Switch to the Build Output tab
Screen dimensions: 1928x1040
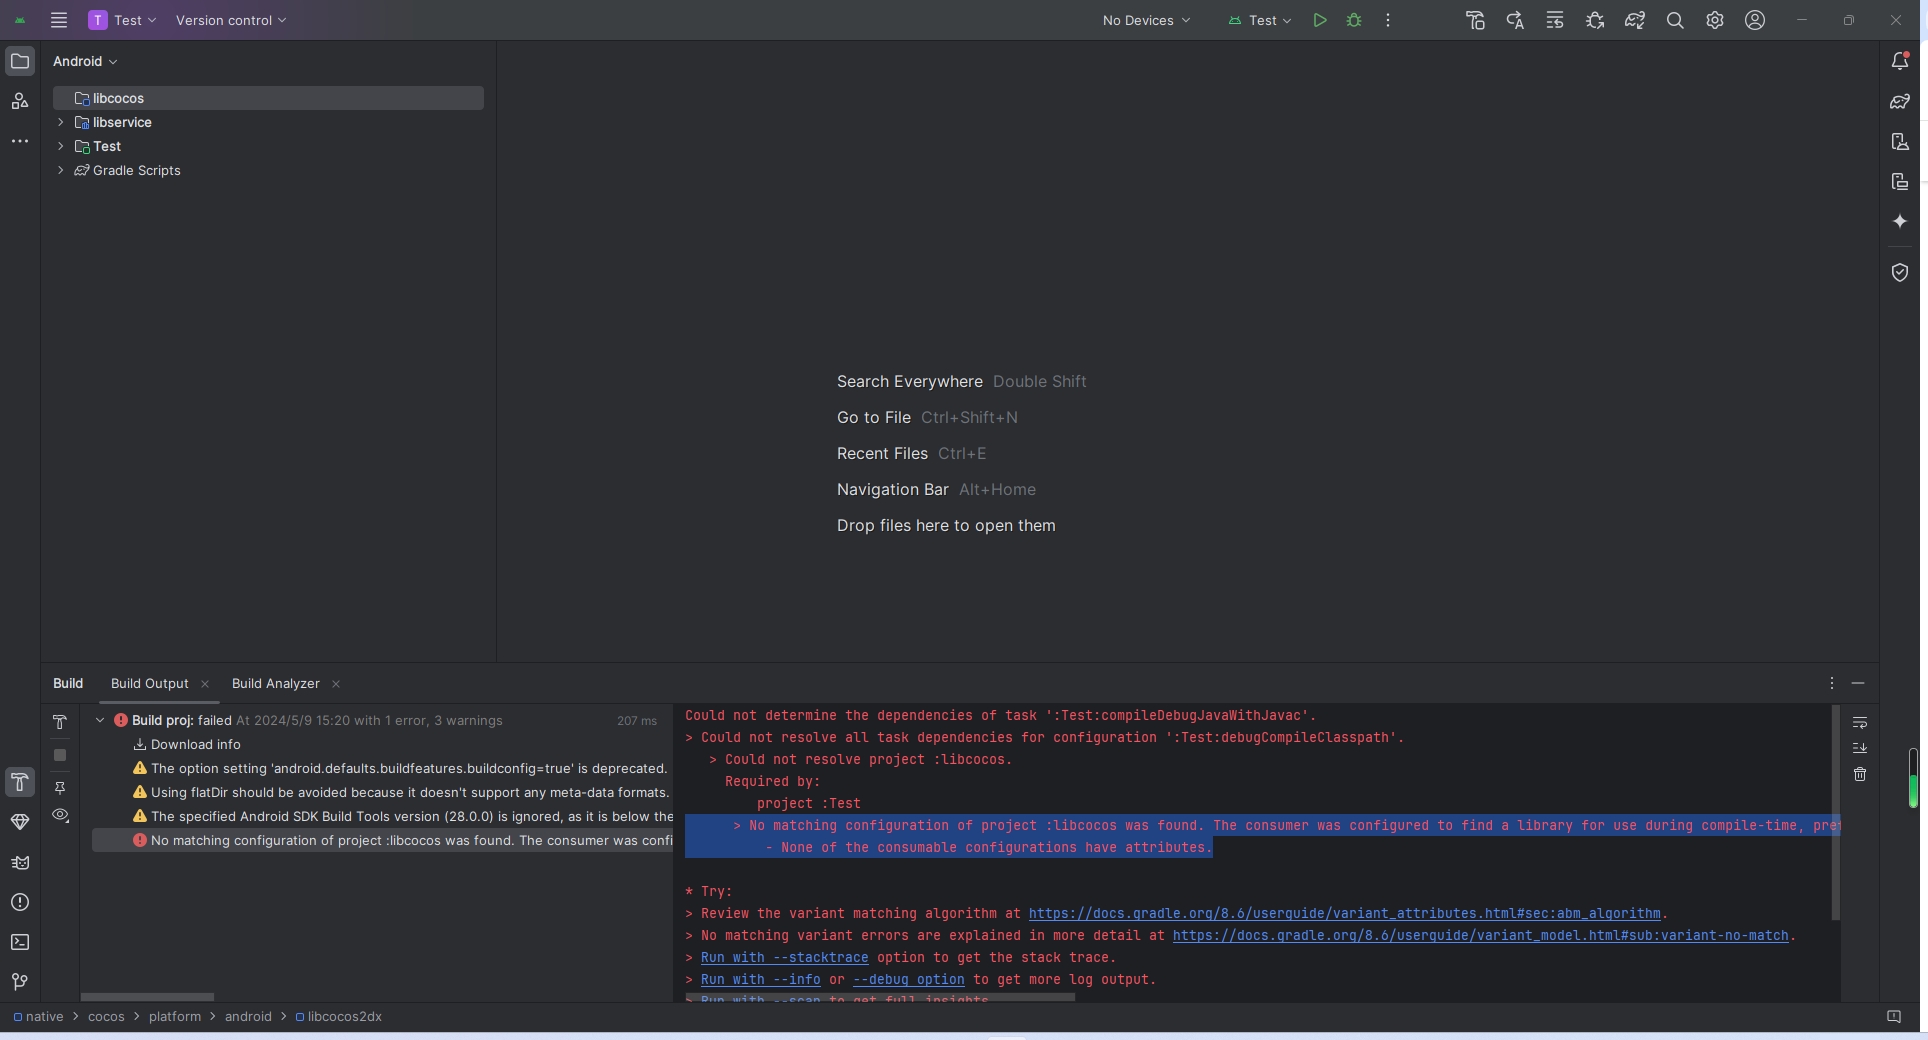[x=149, y=683]
